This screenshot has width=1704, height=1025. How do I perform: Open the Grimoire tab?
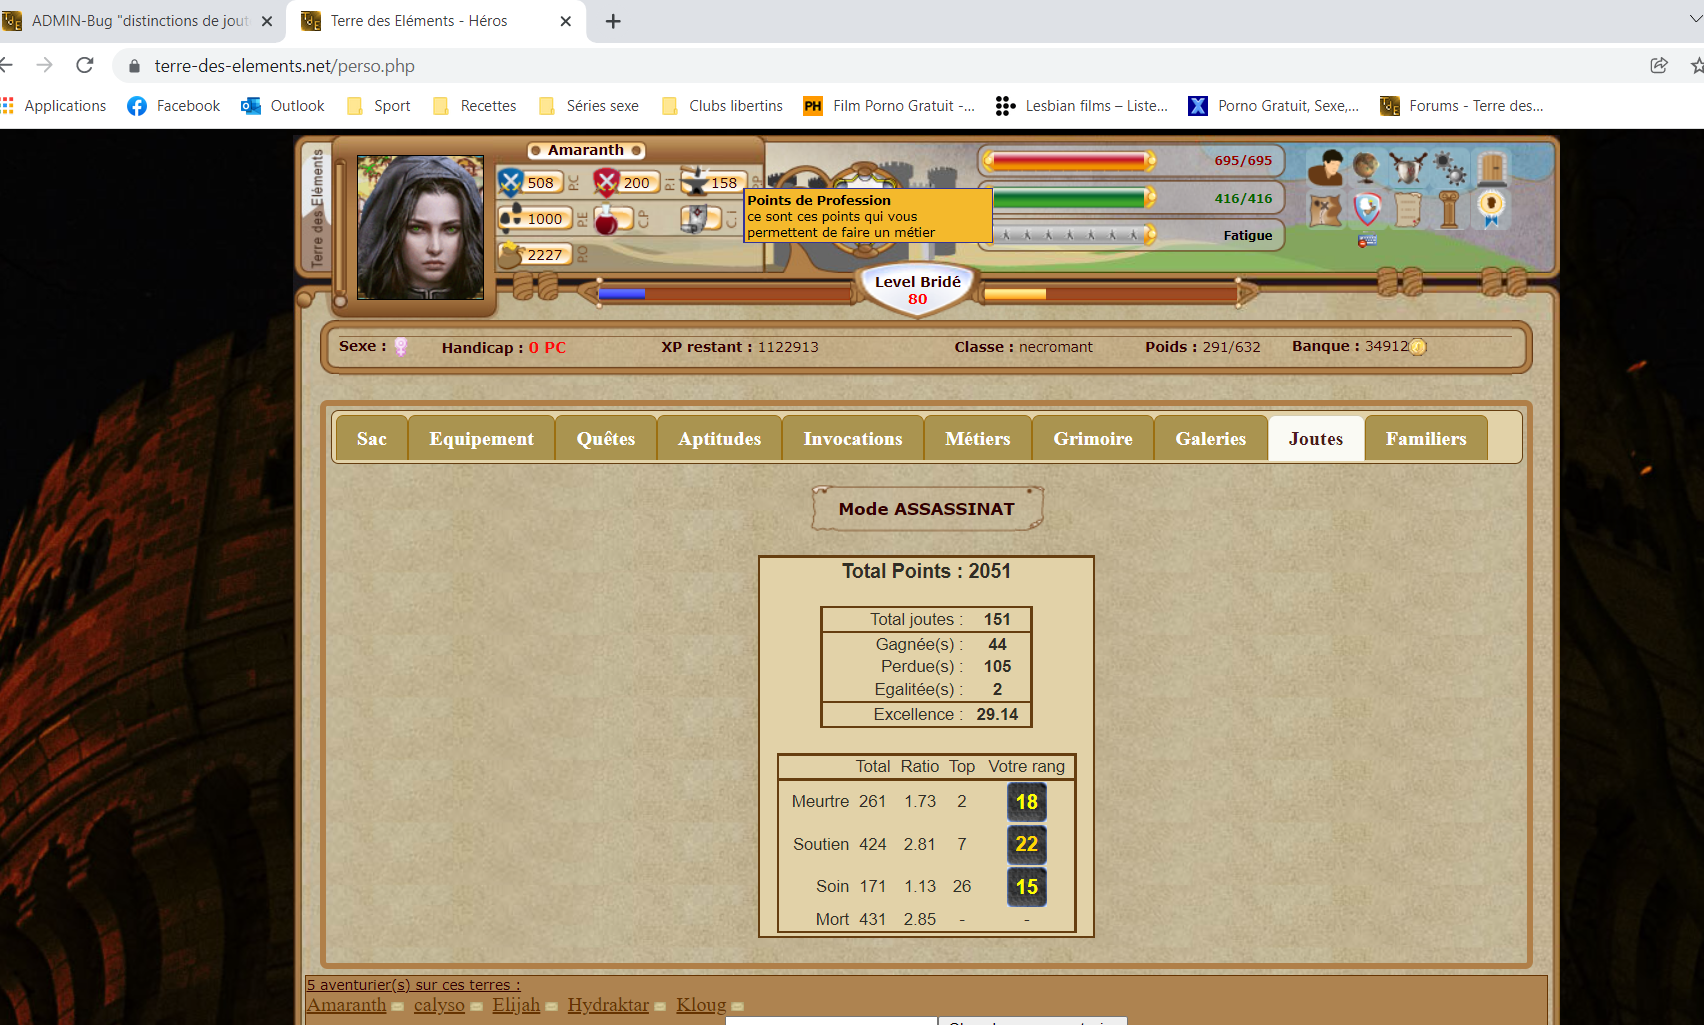(1093, 439)
